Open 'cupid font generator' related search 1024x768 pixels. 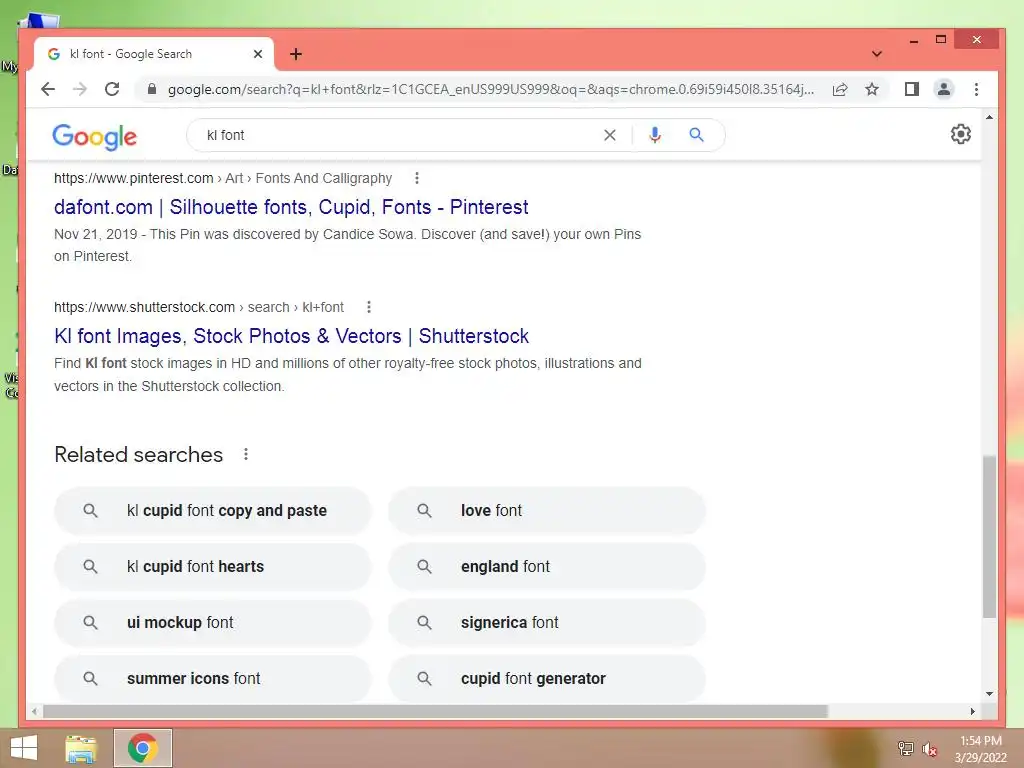pyautogui.click(x=547, y=679)
